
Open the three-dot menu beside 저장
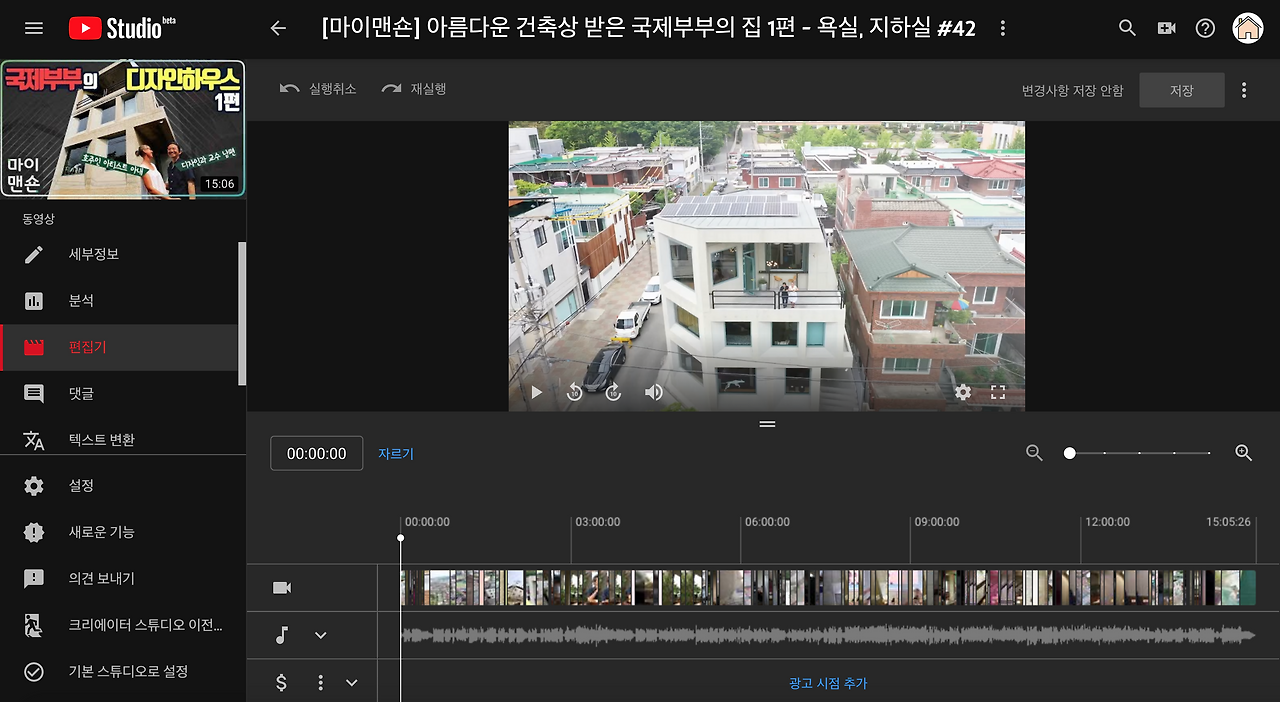click(x=1243, y=89)
